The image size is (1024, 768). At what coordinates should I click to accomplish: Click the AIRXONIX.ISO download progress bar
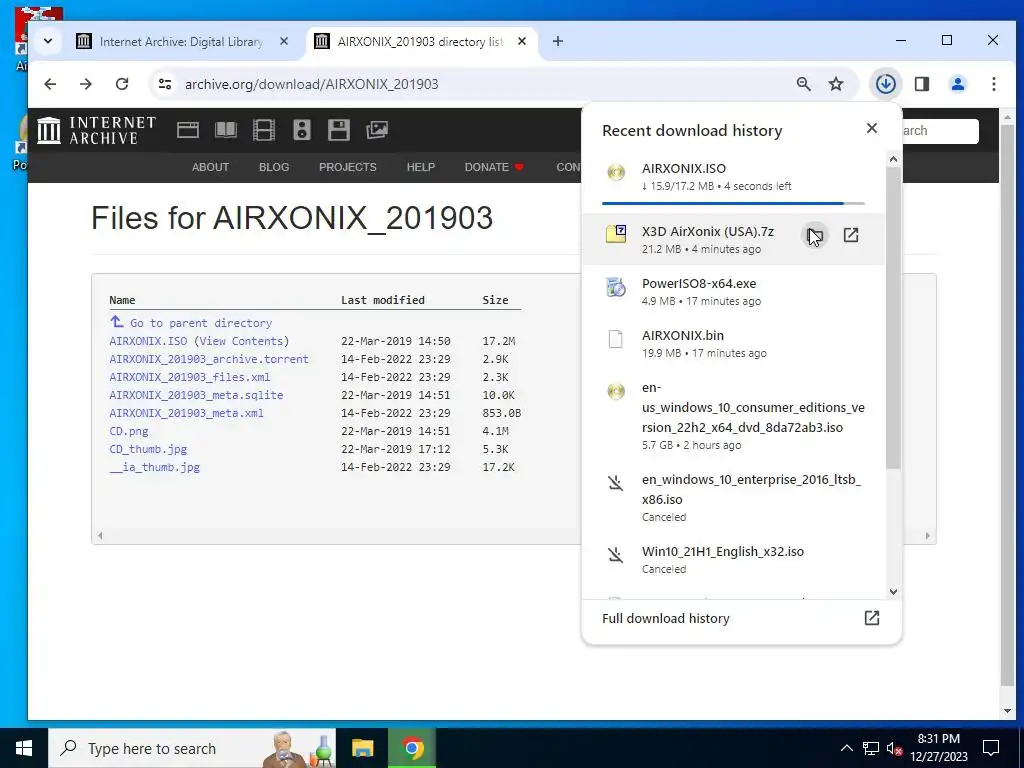point(733,203)
